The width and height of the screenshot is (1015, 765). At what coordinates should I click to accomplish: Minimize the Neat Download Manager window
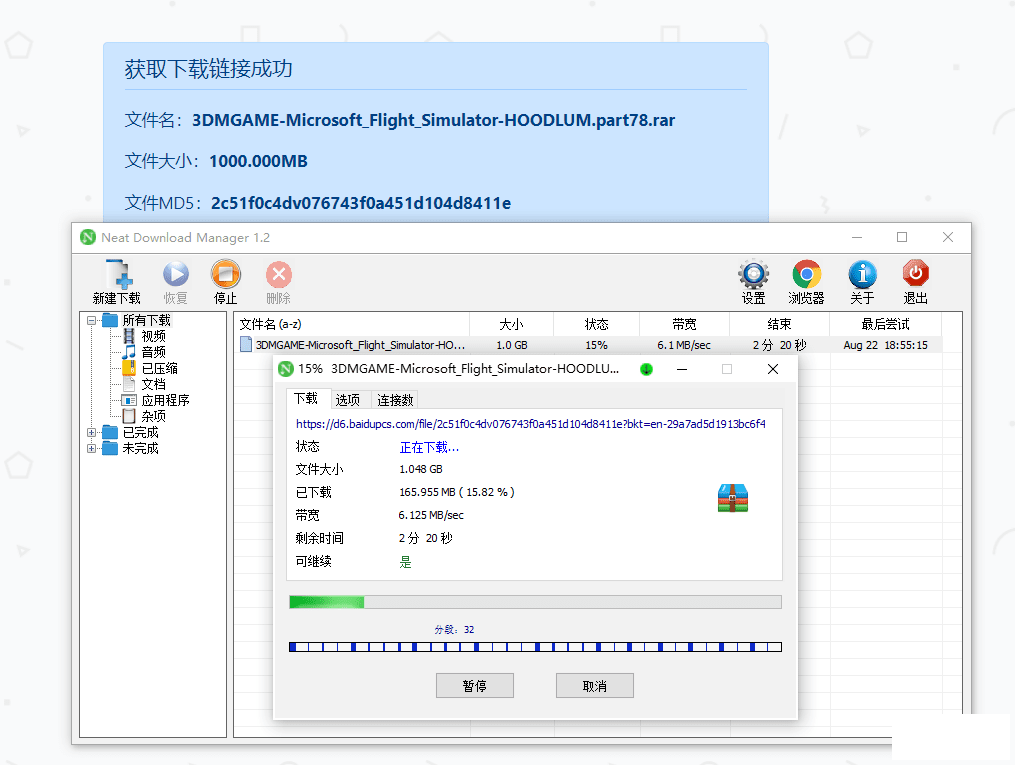point(857,238)
